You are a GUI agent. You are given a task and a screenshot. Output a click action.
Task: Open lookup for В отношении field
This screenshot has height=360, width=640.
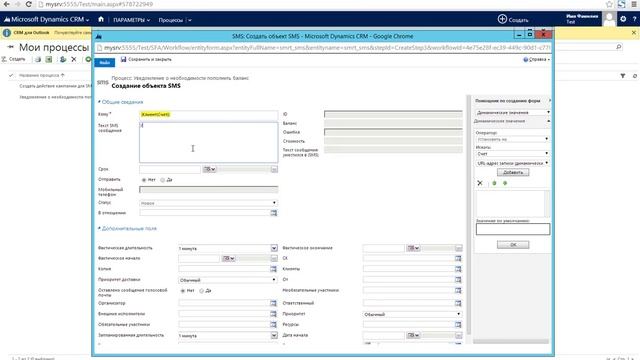coord(273,213)
